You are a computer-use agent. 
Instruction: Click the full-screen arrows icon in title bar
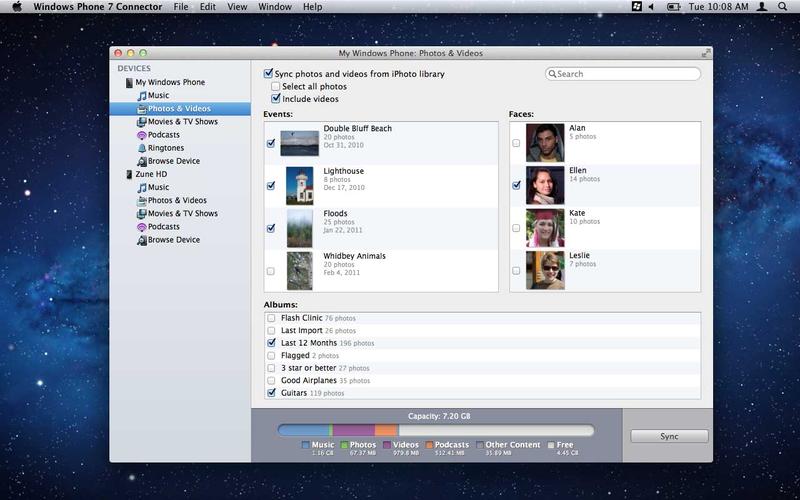706,53
